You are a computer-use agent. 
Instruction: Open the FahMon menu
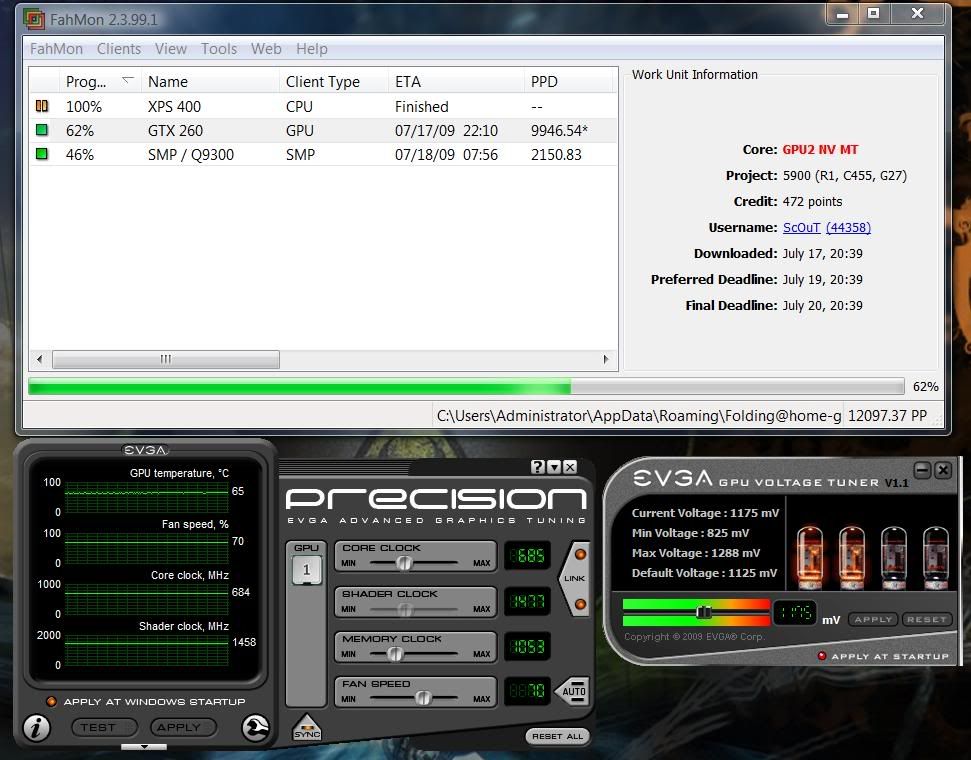coord(56,49)
